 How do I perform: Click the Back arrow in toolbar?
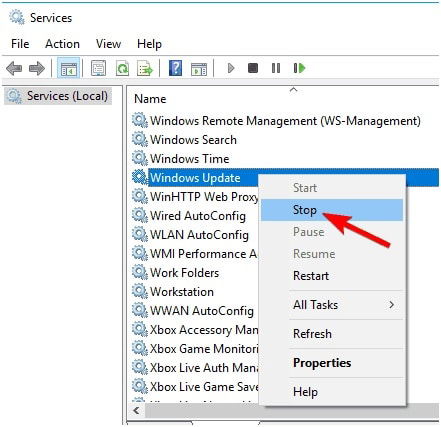(14, 68)
